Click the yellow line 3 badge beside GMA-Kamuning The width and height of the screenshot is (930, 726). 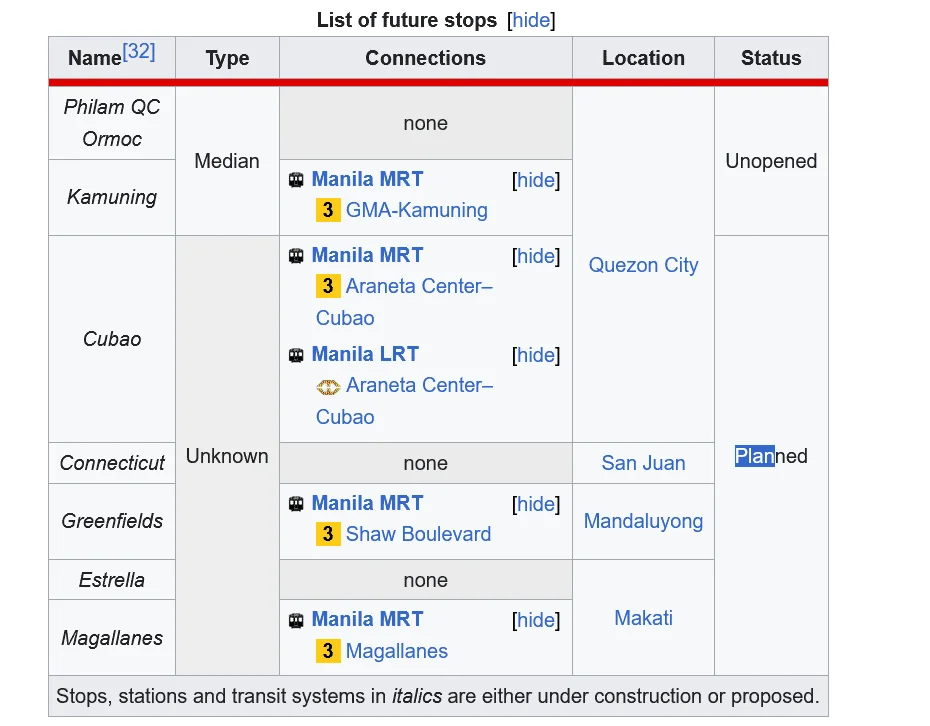pyautogui.click(x=328, y=210)
